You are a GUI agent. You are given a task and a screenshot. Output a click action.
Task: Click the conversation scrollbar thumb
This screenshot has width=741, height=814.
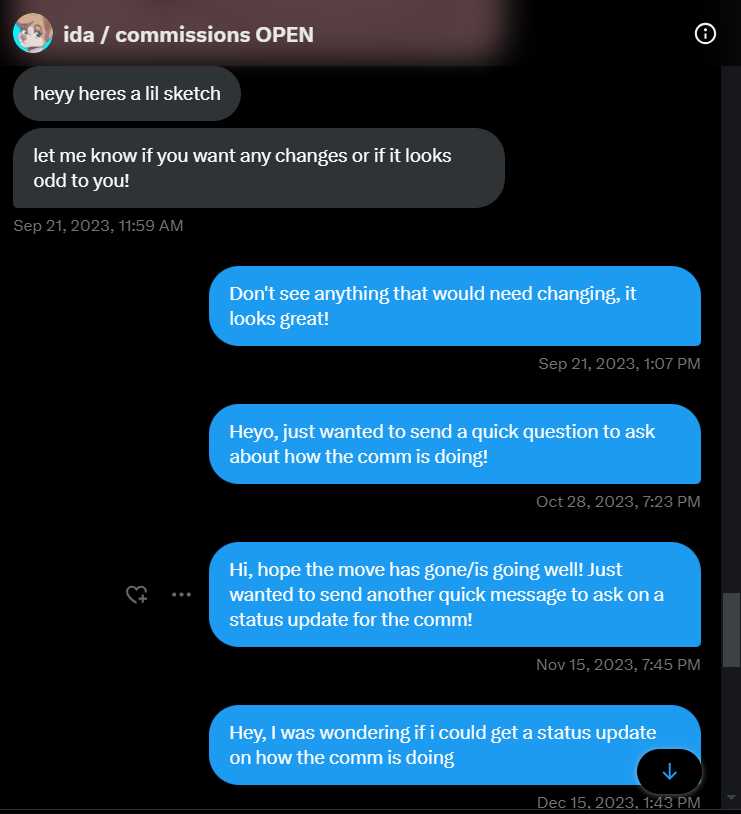(731, 630)
